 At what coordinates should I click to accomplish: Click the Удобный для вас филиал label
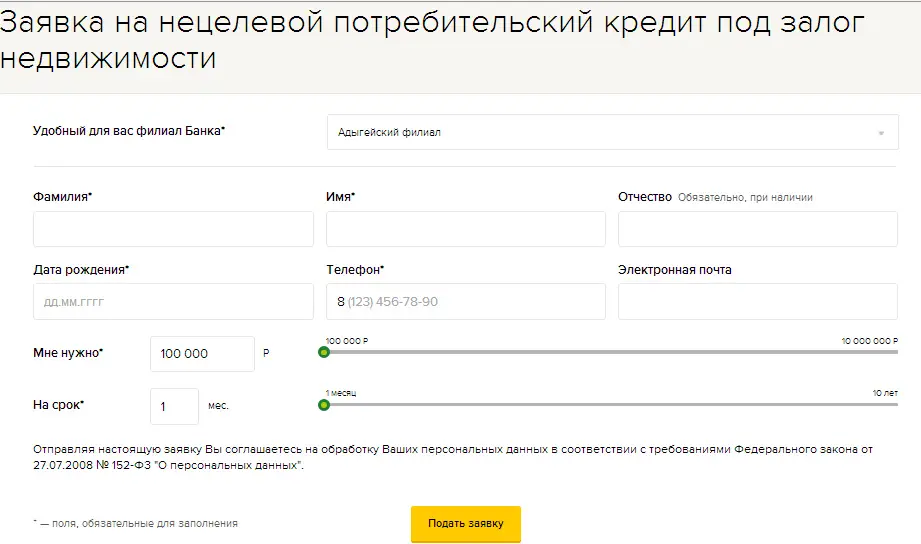click(129, 130)
